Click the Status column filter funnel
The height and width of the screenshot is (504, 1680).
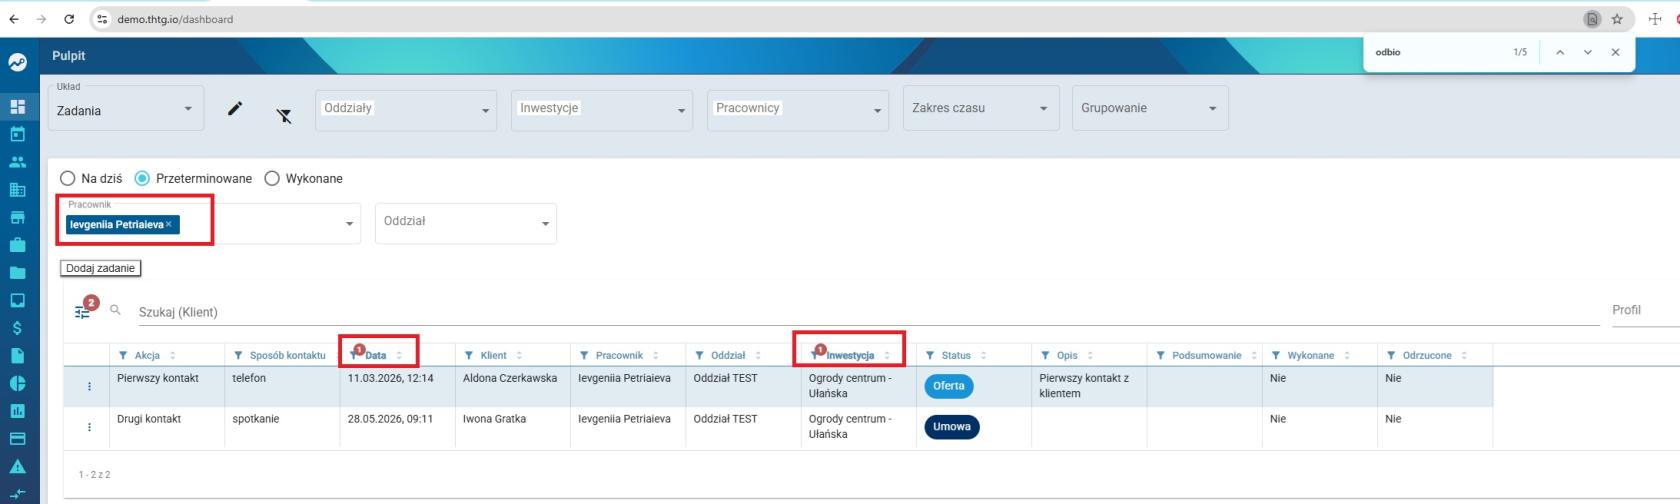tap(930, 355)
